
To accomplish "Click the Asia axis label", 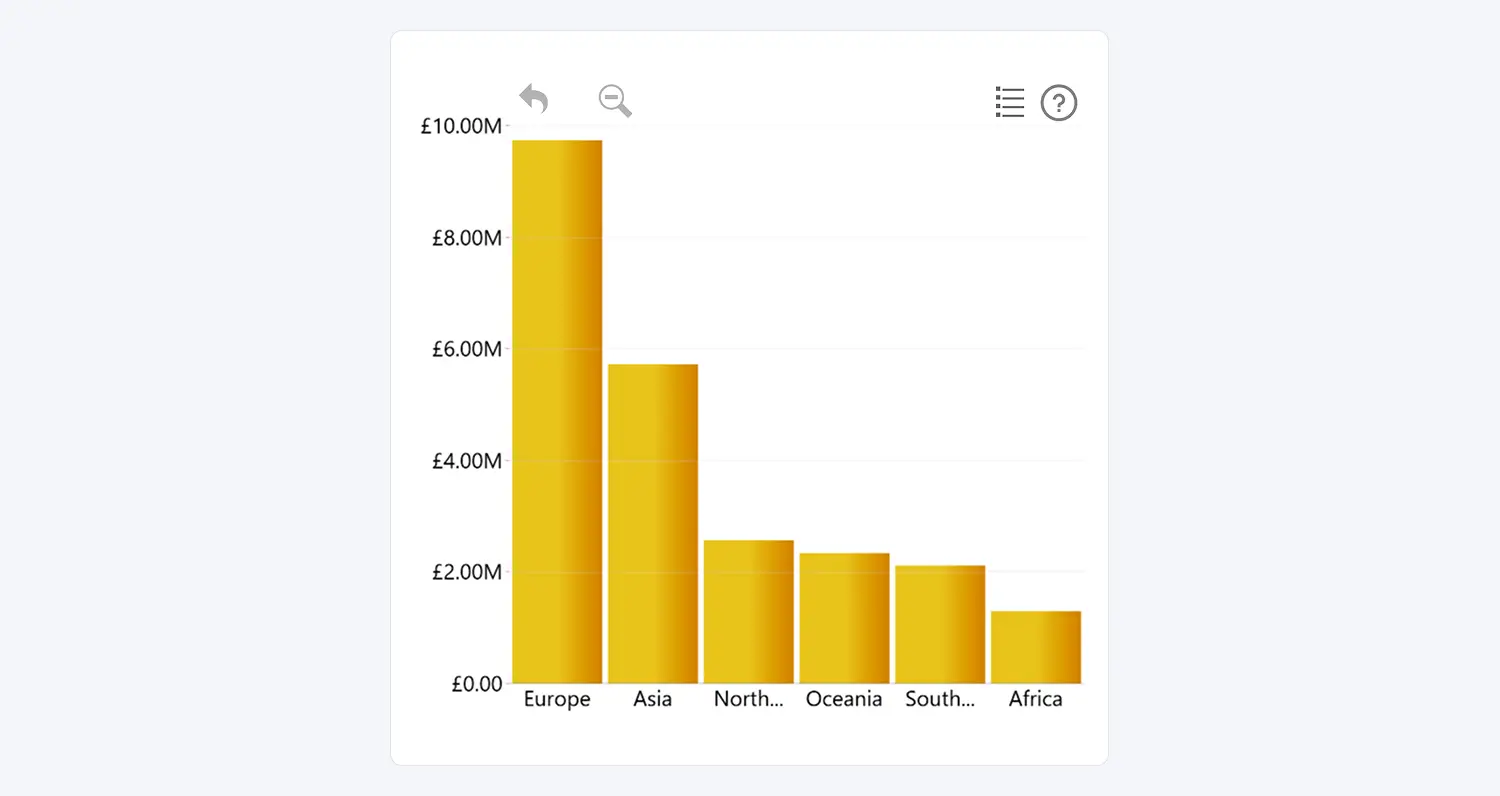I will [x=653, y=699].
